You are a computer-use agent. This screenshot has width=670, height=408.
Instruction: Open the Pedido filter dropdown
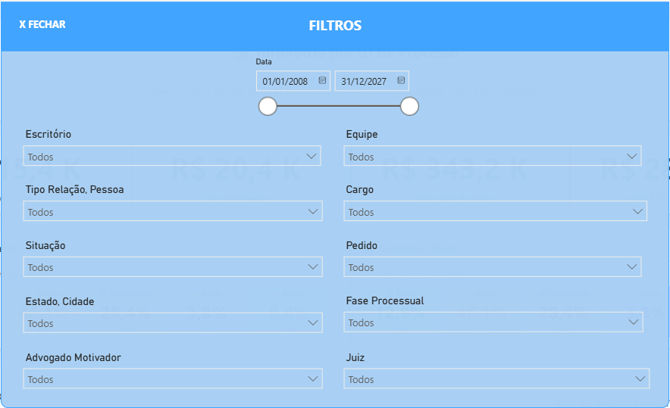492,267
